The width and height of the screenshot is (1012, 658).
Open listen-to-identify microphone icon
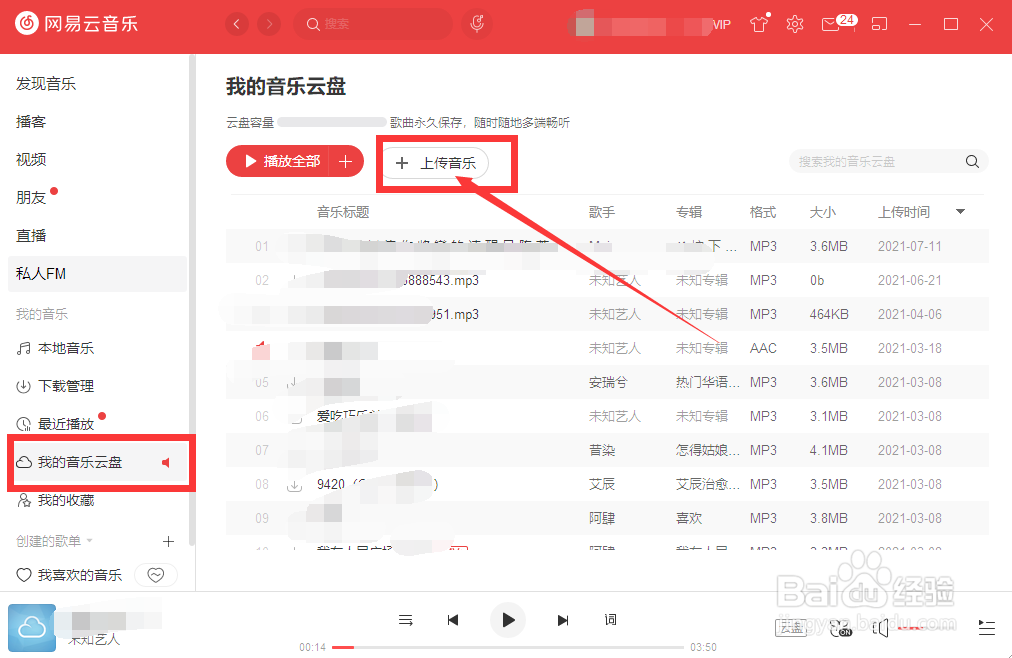[x=477, y=25]
